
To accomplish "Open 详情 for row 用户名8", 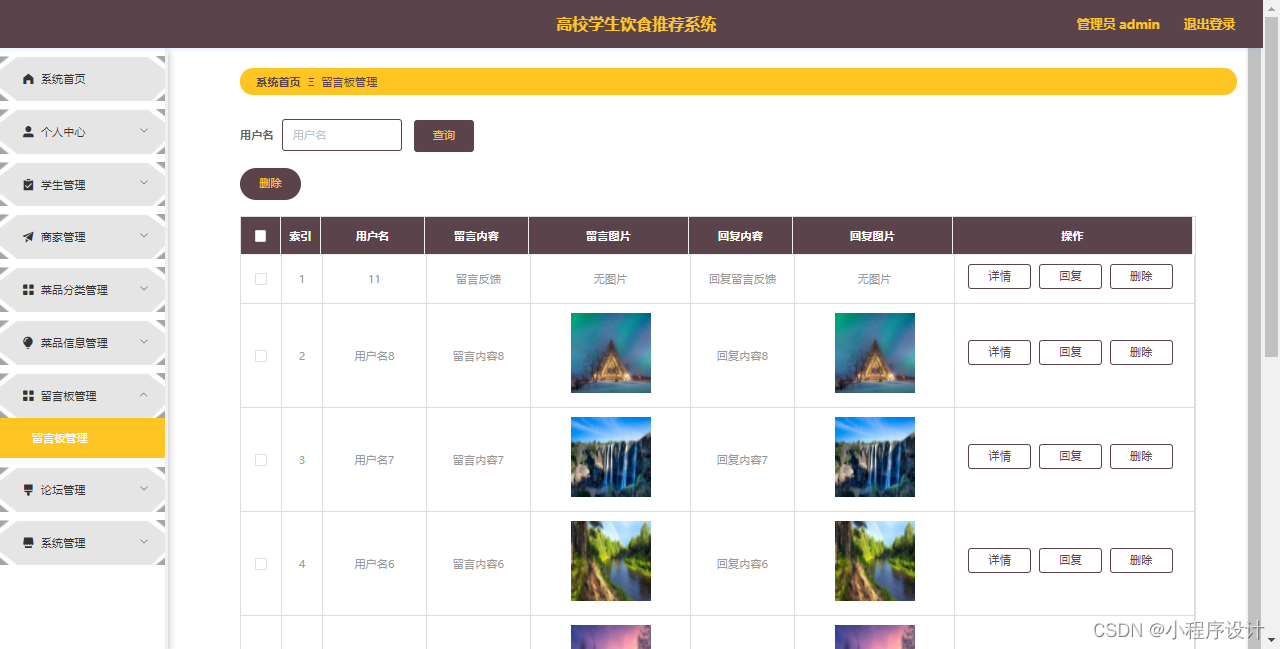I will tap(999, 353).
